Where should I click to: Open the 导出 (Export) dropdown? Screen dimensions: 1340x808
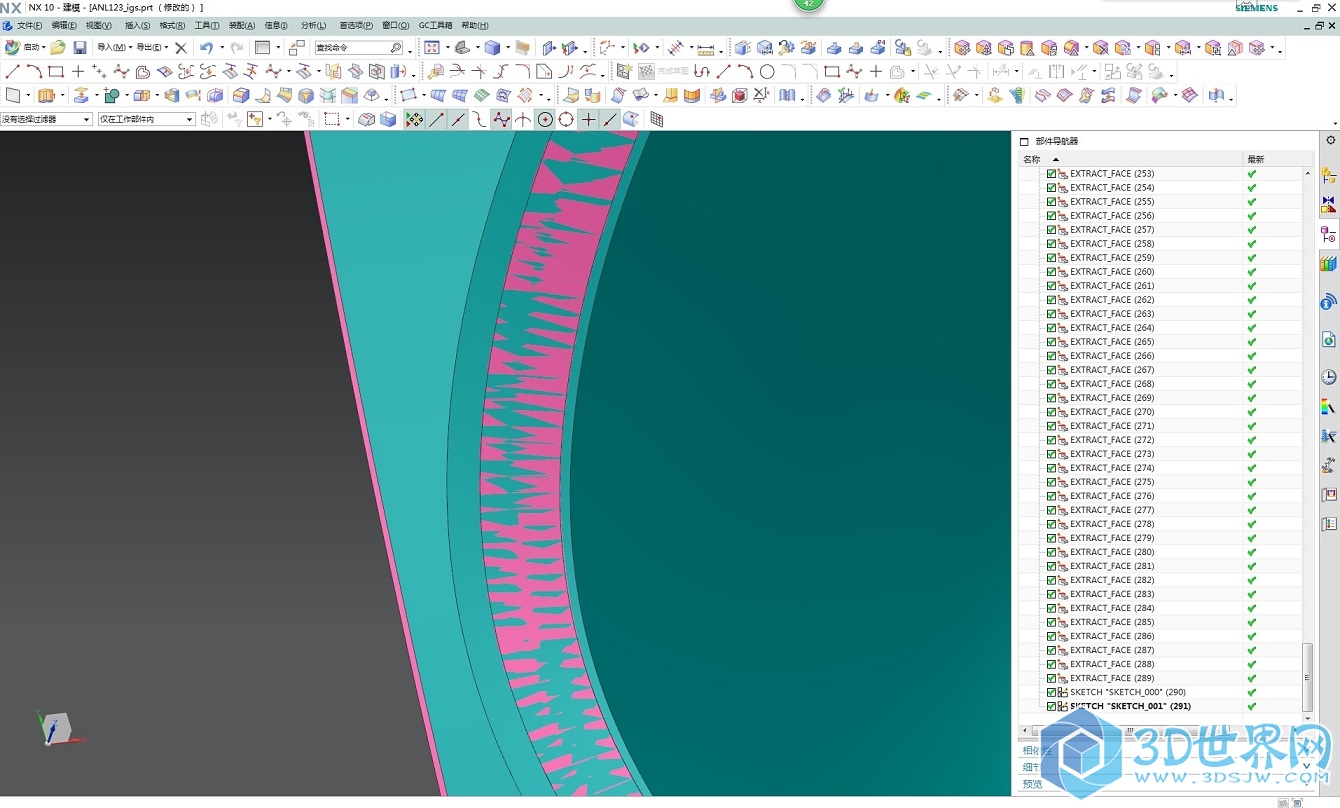152,47
